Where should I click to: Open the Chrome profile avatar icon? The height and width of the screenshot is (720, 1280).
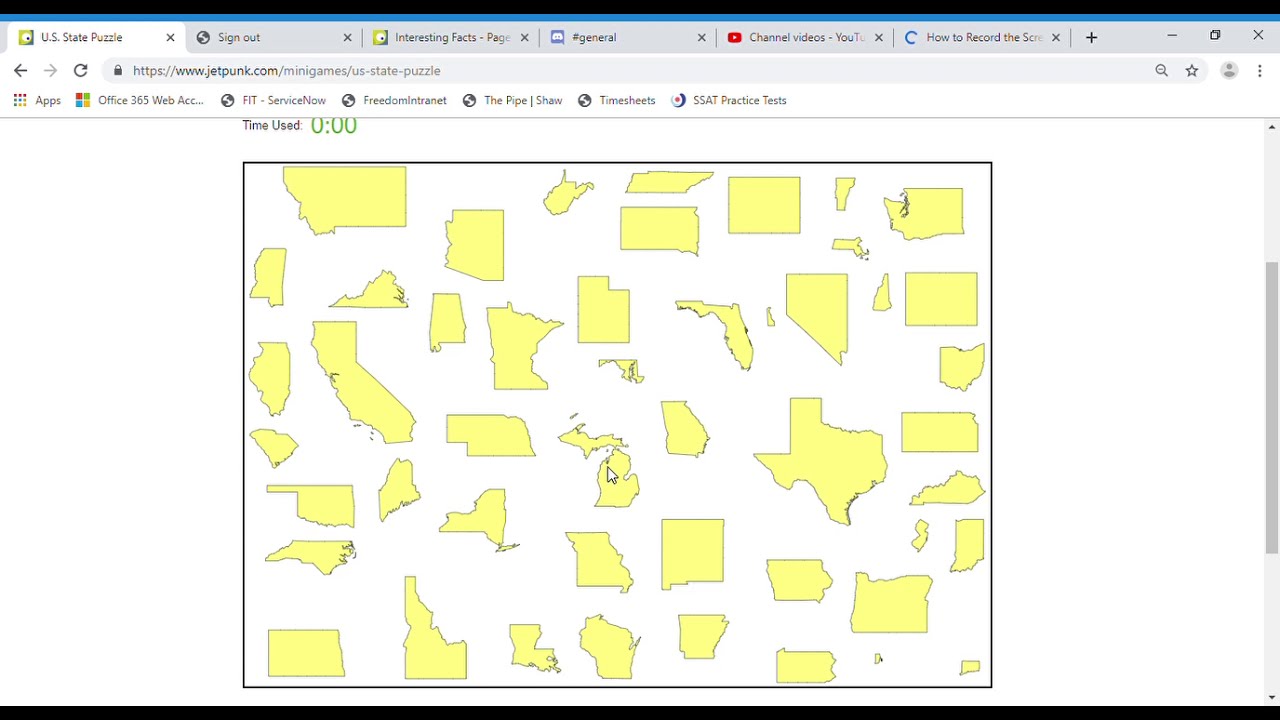[x=1229, y=71]
